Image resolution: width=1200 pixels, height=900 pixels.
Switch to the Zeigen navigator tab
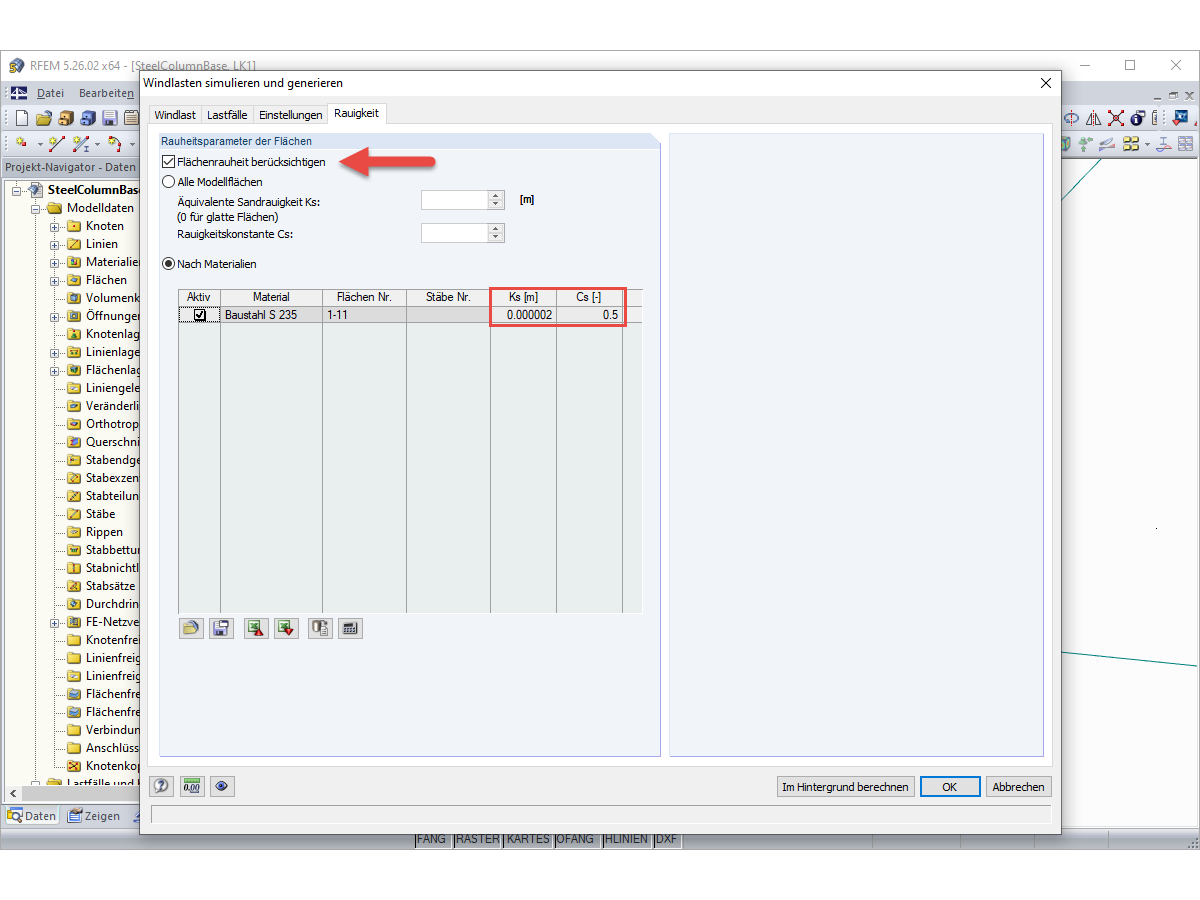point(94,816)
